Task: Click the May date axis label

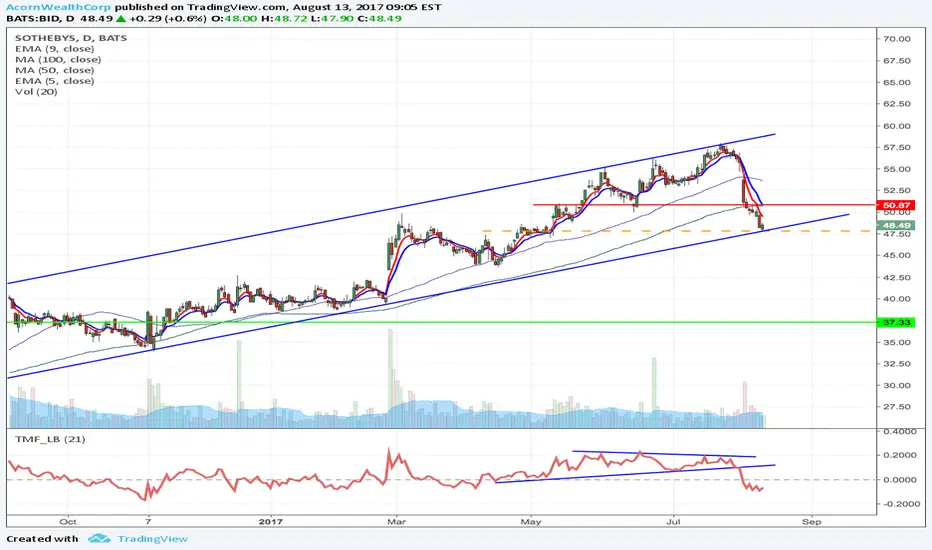Action: 531,521
